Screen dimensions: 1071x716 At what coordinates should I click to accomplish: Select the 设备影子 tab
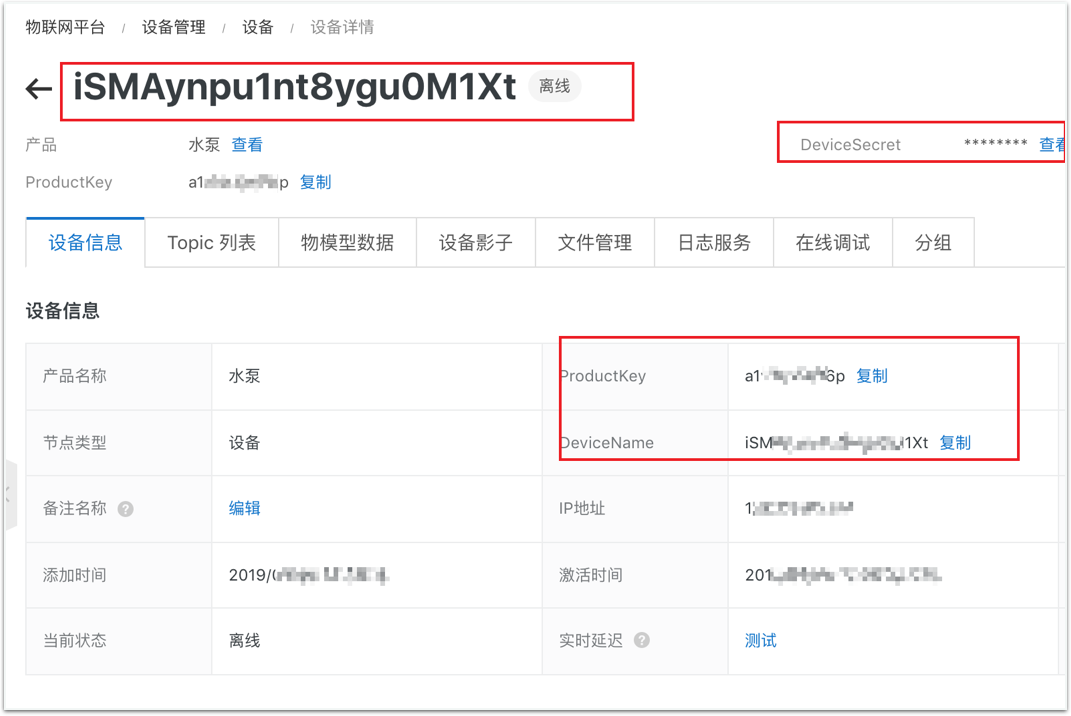476,243
